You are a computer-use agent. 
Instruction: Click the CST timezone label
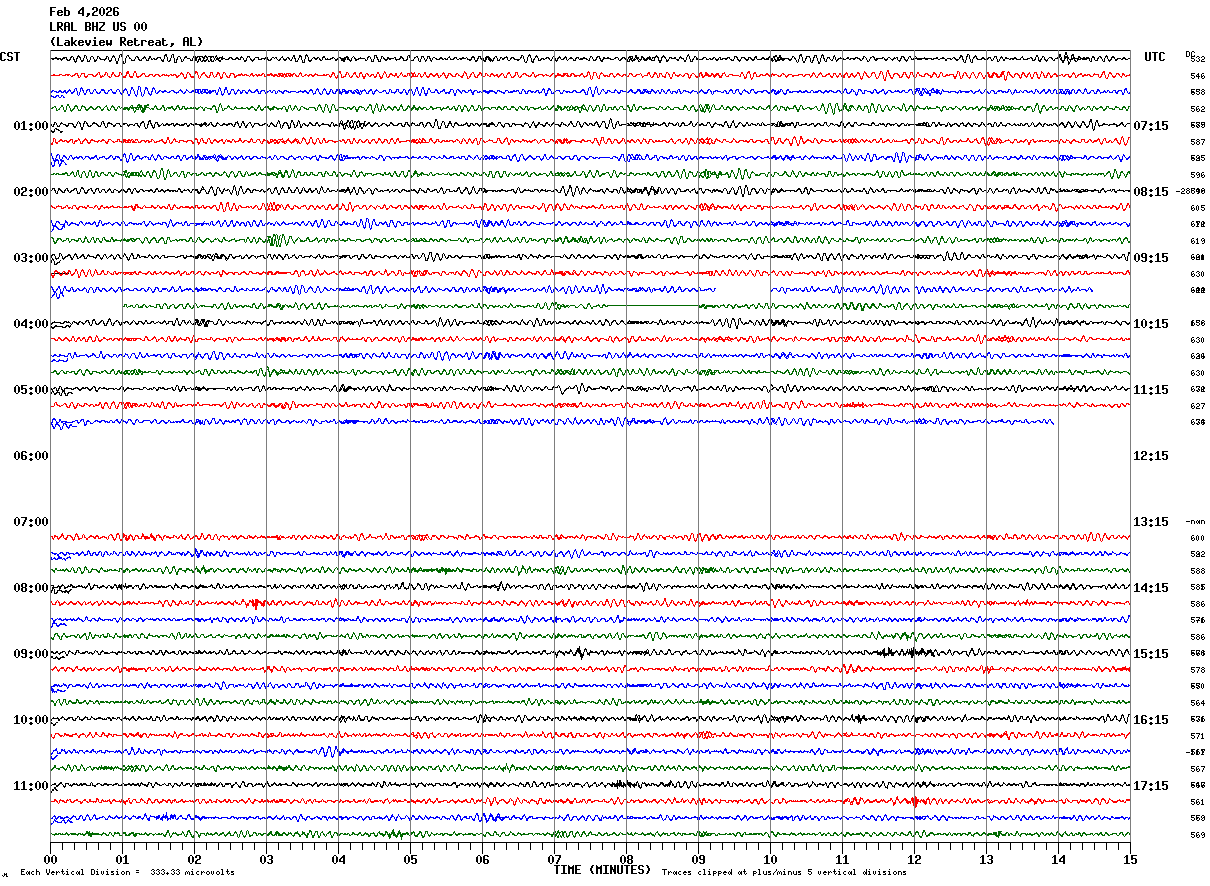click(x=10, y=57)
